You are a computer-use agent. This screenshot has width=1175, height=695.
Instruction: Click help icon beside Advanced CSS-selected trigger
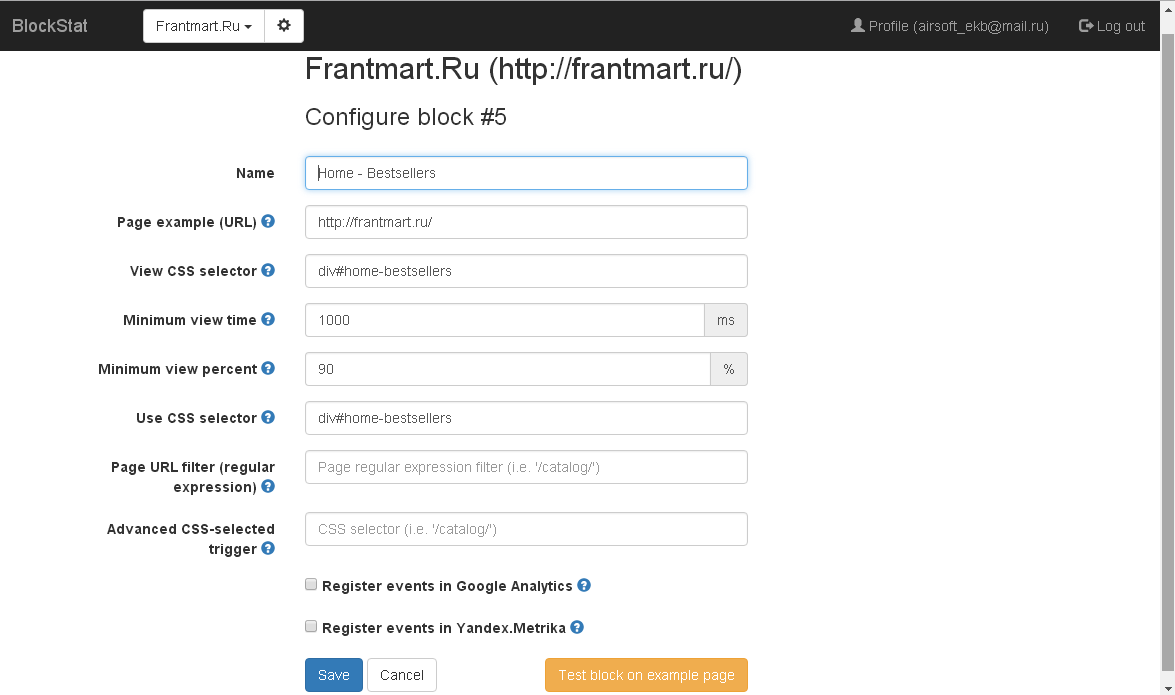(x=268, y=549)
